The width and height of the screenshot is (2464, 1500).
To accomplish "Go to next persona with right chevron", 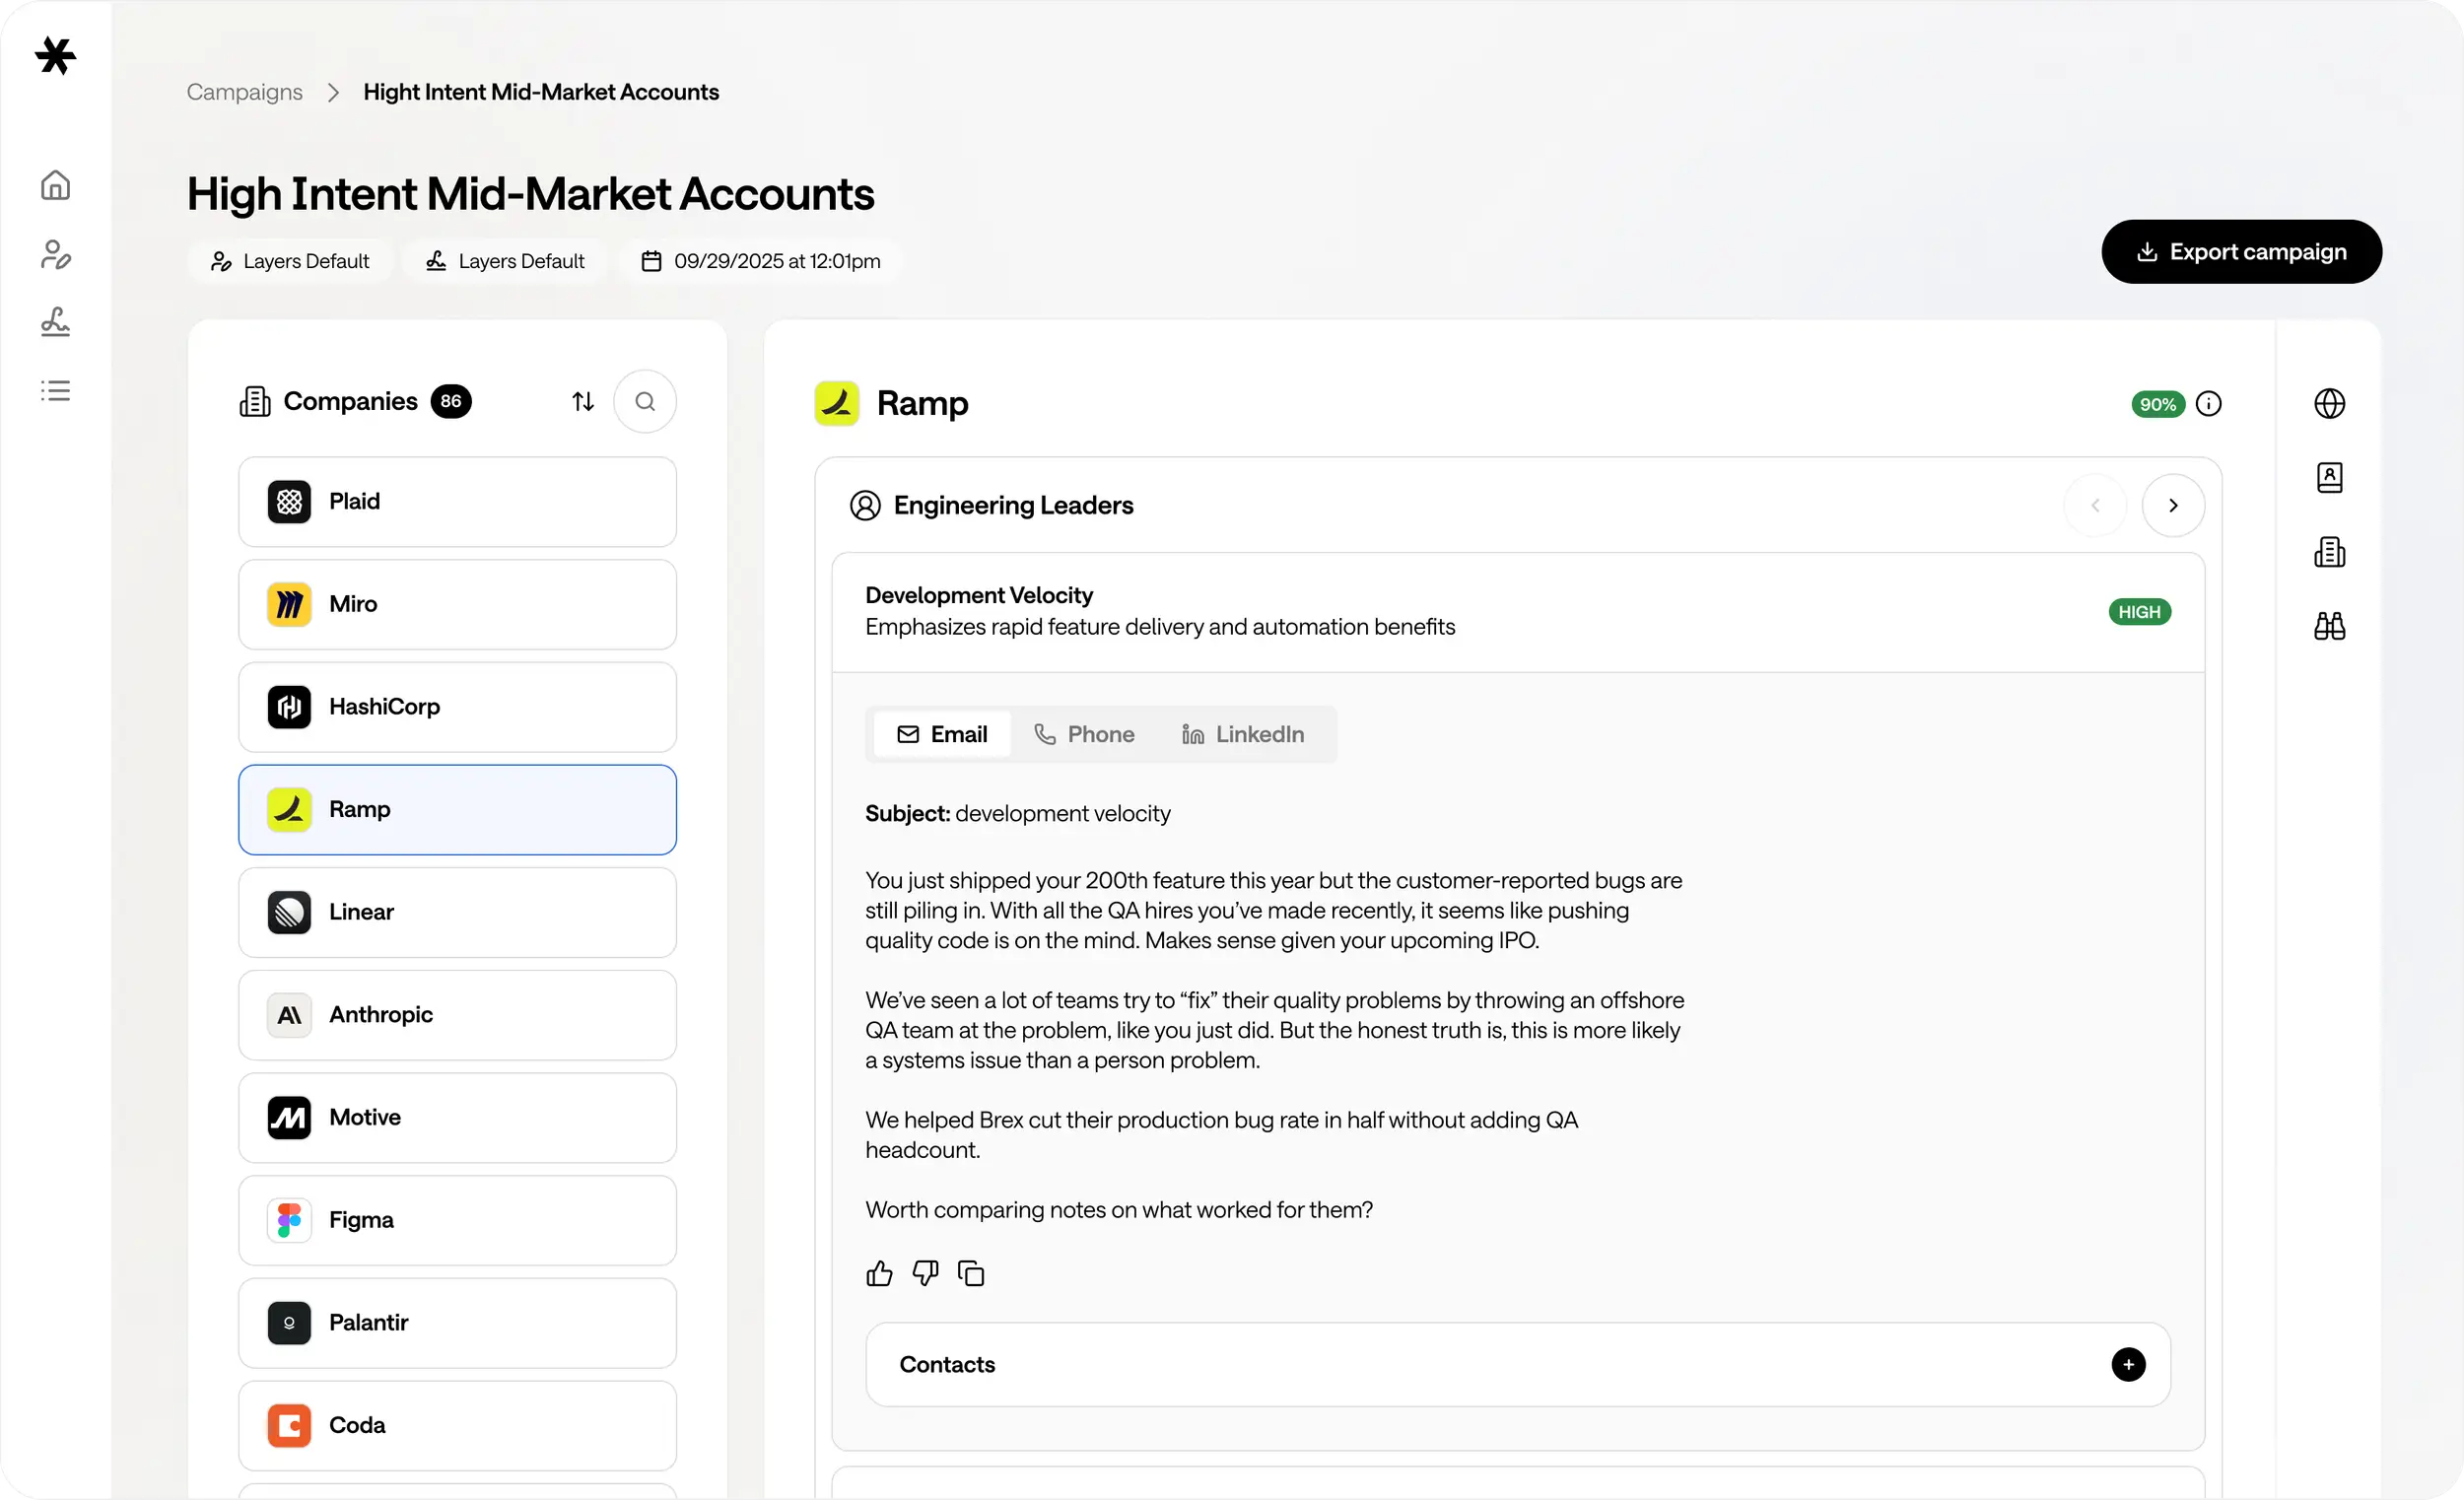I will (x=2172, y=505).
